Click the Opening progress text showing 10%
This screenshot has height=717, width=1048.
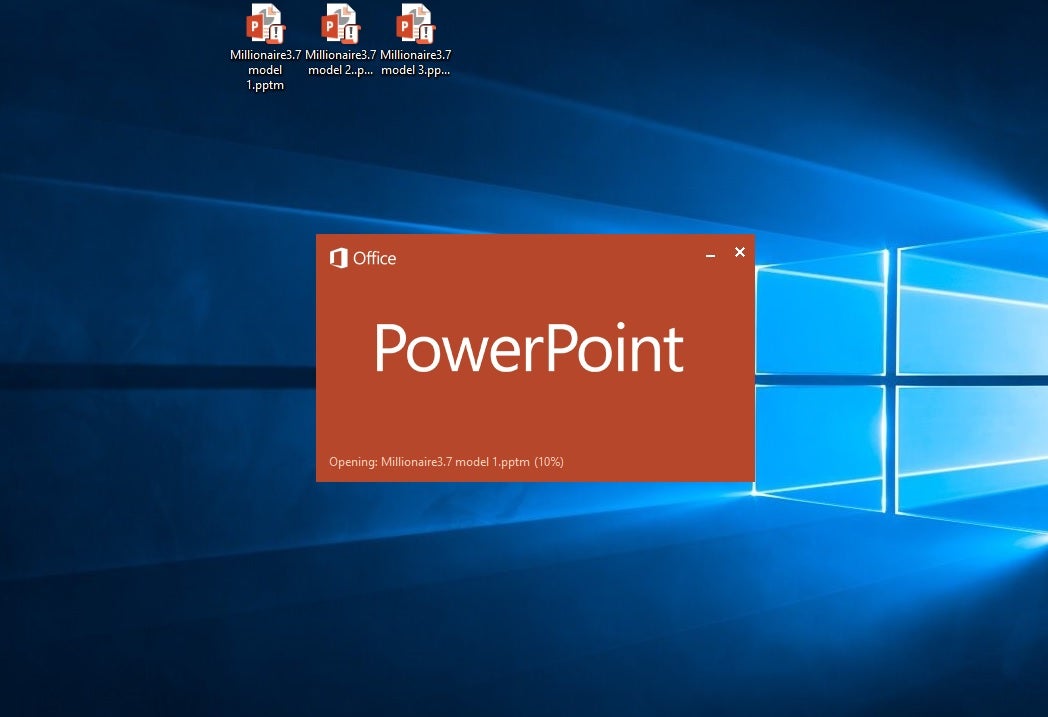pyautogui.click(x=446, y=461)
